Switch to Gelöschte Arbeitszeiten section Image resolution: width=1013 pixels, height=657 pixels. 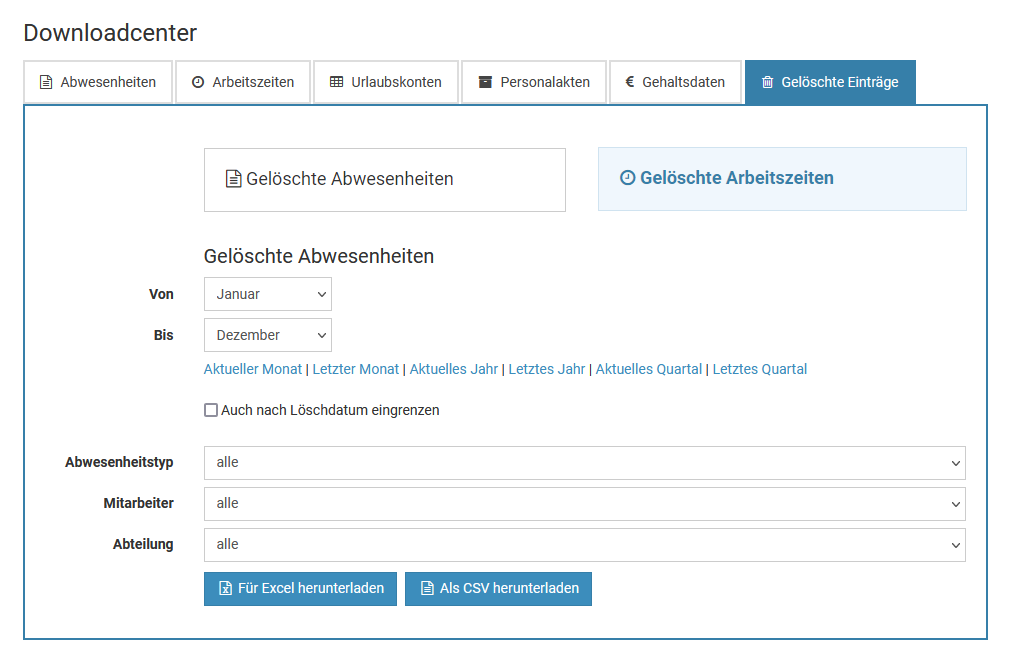782,179
